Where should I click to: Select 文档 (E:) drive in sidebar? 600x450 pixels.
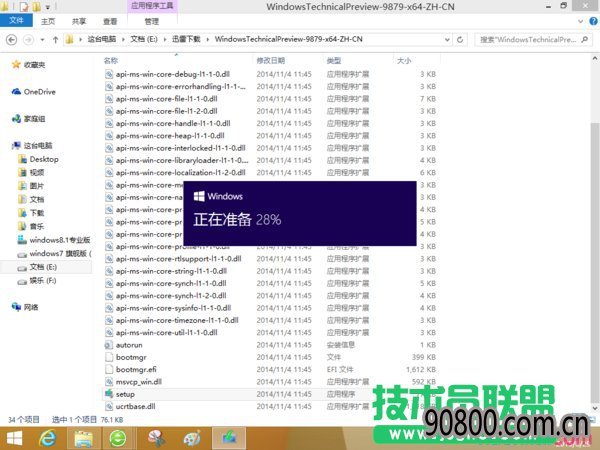(x=38, y=267)
